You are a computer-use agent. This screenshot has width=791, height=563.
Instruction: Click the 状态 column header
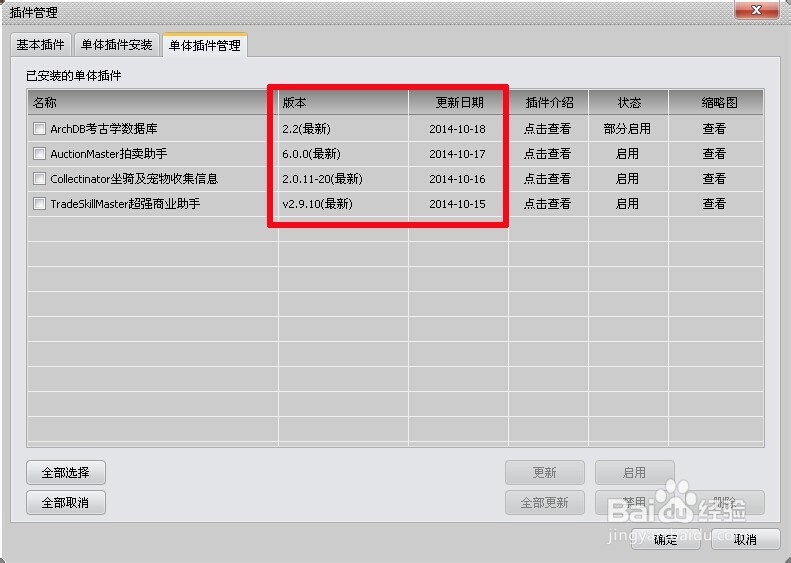tap(629, 102)
